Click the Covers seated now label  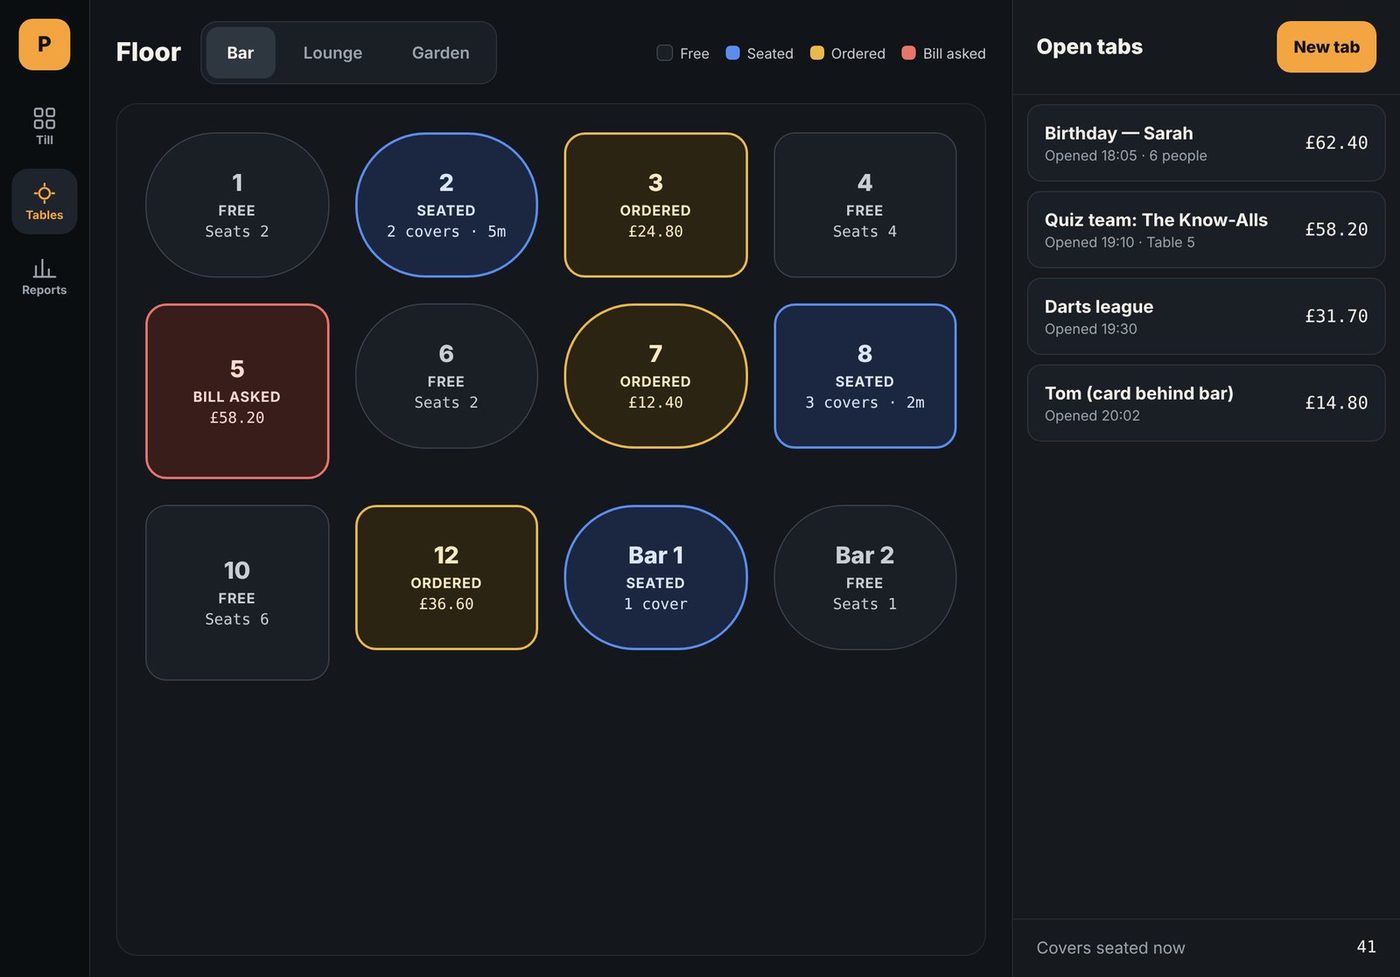coord(1111,948)
